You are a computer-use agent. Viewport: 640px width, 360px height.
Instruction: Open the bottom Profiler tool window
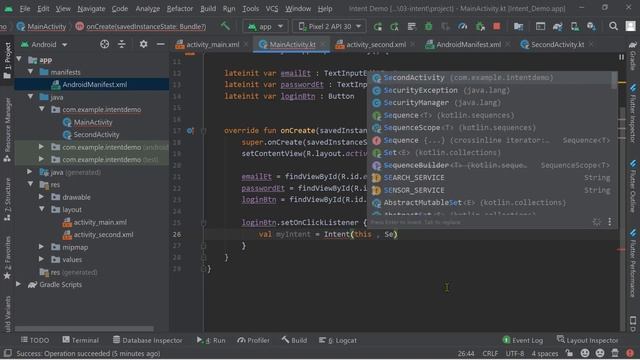click(253, 340)
